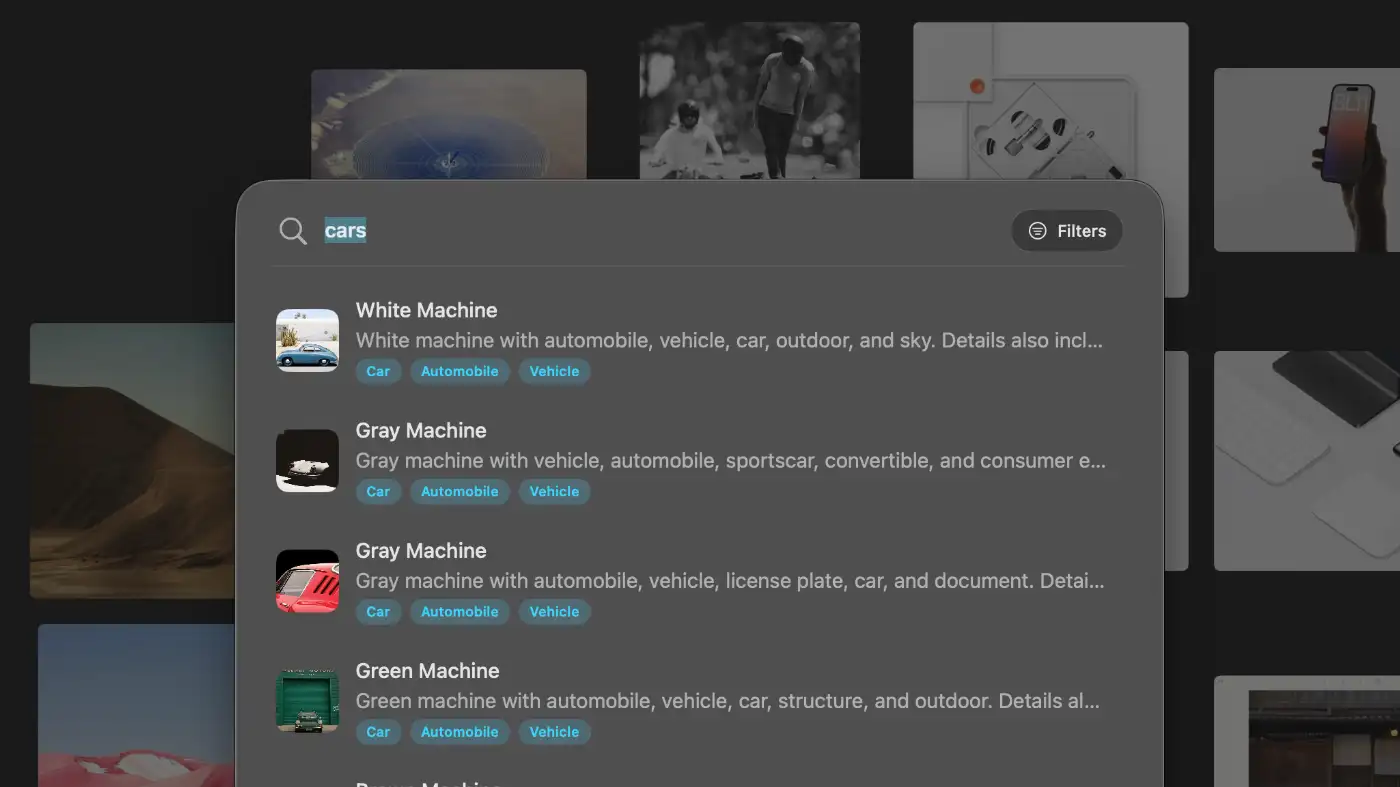Viewport: 1400px width, 787px height.
Task: Click the Car tag under the first Gray Machine
Action: [x=379, y=491]
